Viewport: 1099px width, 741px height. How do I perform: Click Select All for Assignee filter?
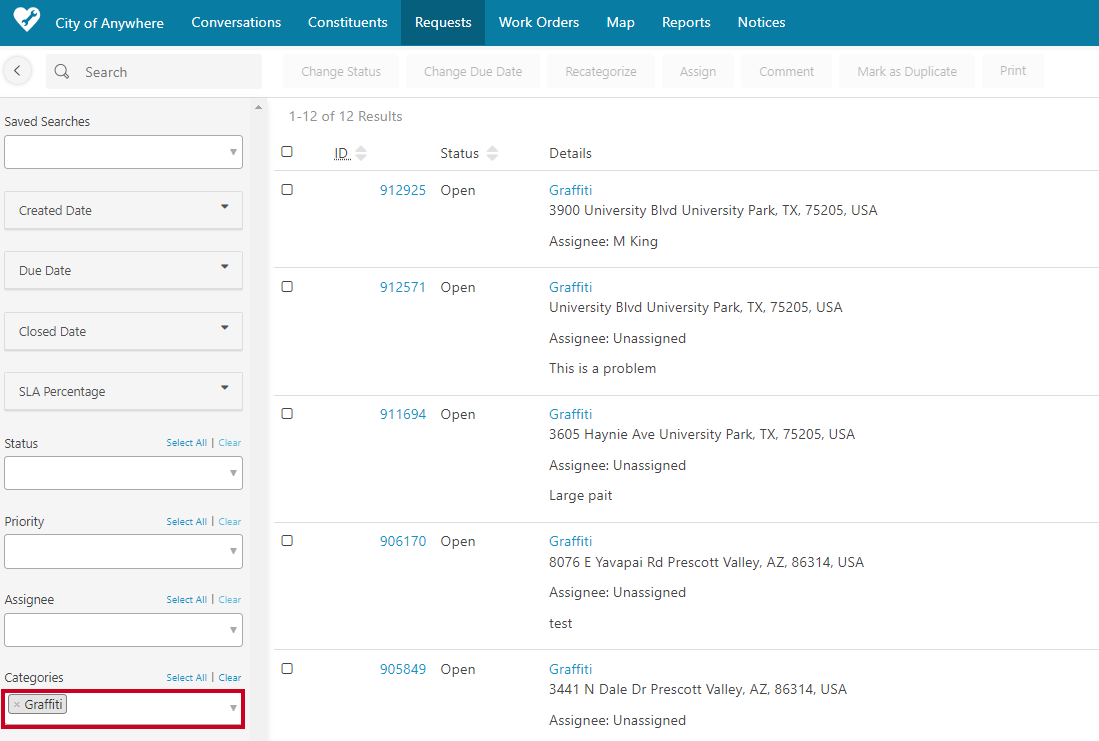pyautogui.click(x=186, y=599)
